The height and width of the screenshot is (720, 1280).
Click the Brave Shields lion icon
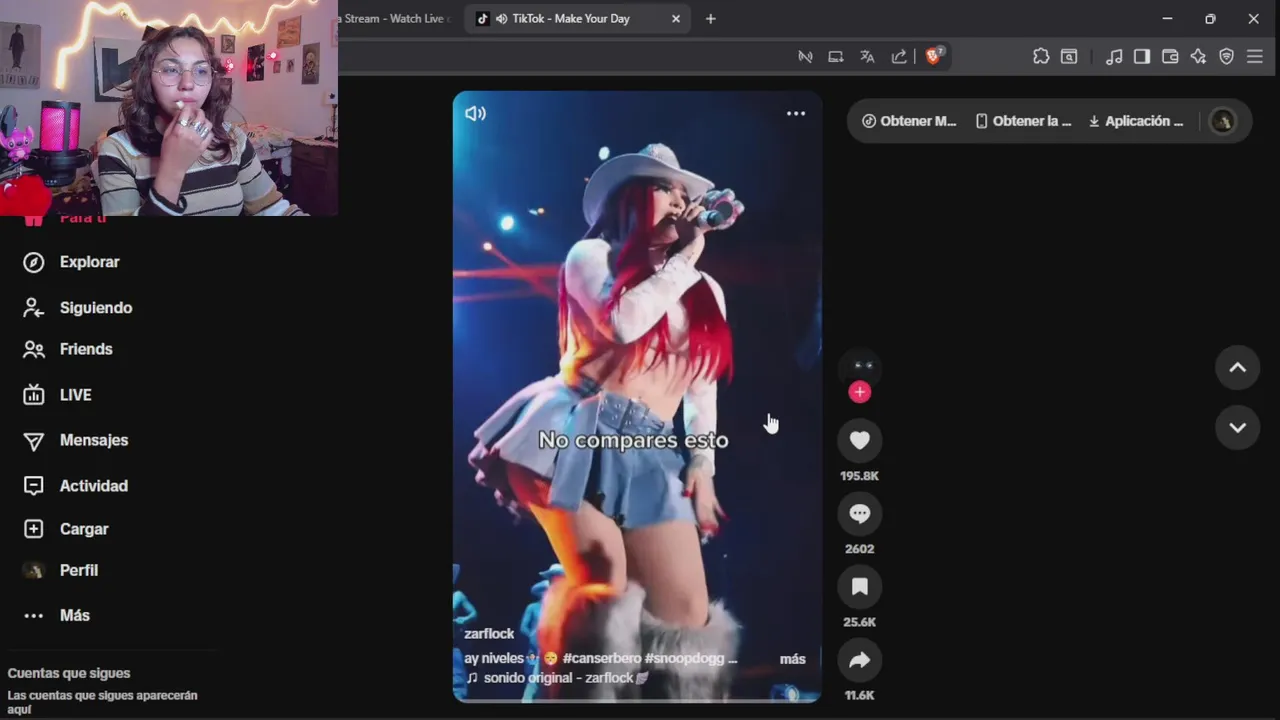[x=933, y=57]
